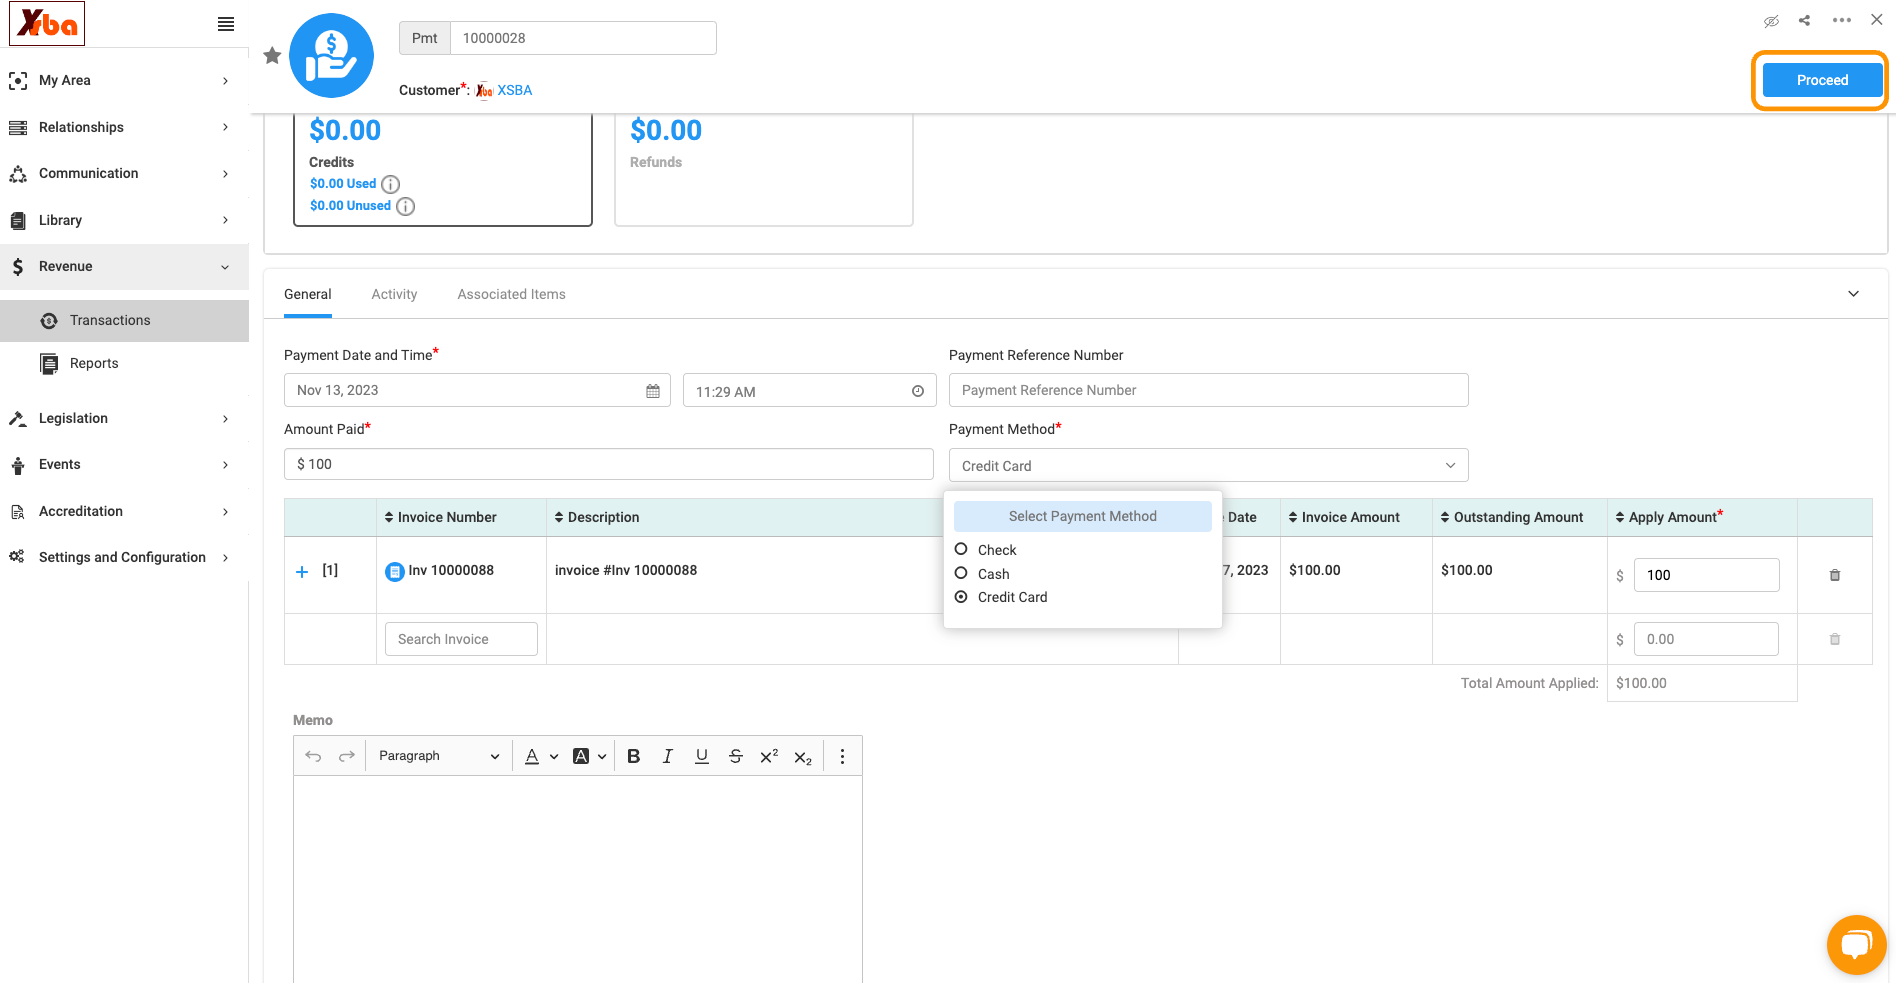Open the font background color picker

click(589, 756)
